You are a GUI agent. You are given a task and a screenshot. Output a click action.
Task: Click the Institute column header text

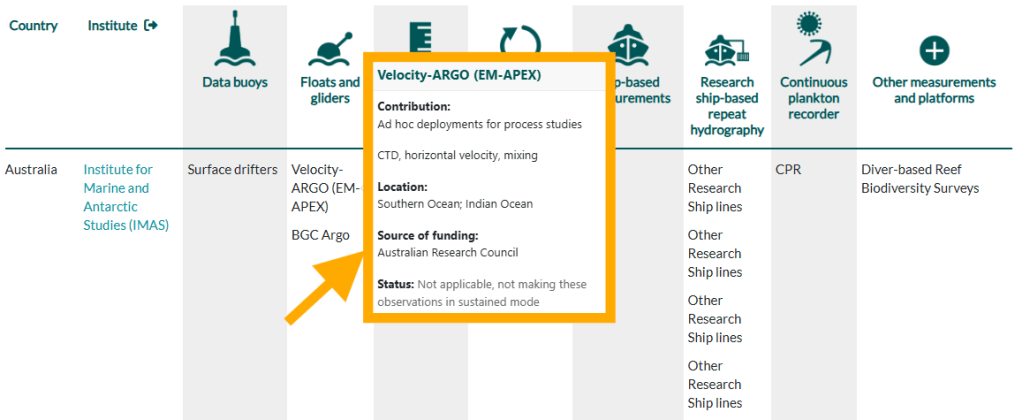[x=112, y=25]
